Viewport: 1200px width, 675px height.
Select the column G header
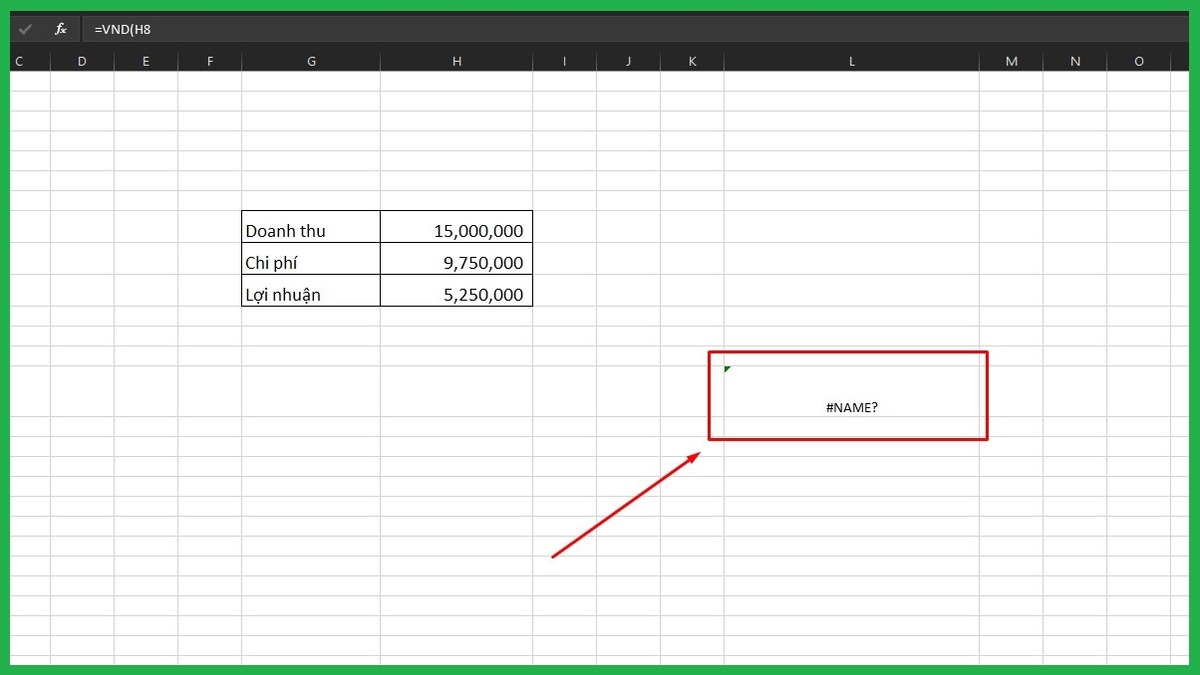[x=311, y=60]
